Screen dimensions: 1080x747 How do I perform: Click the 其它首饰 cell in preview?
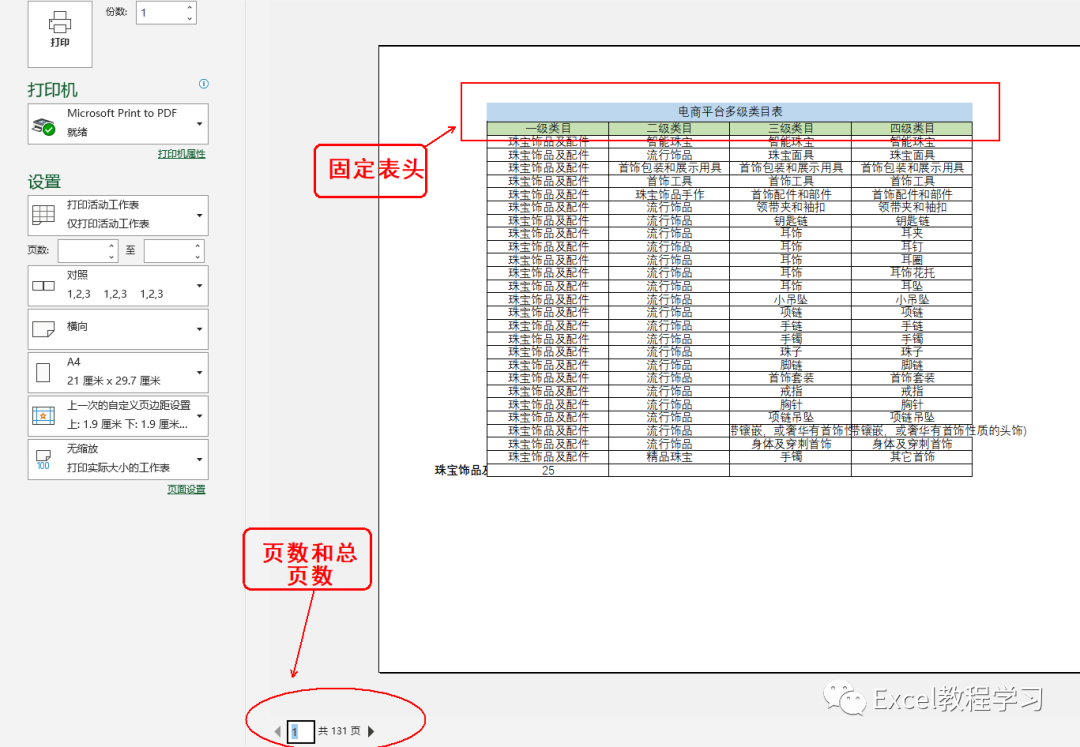912,456
